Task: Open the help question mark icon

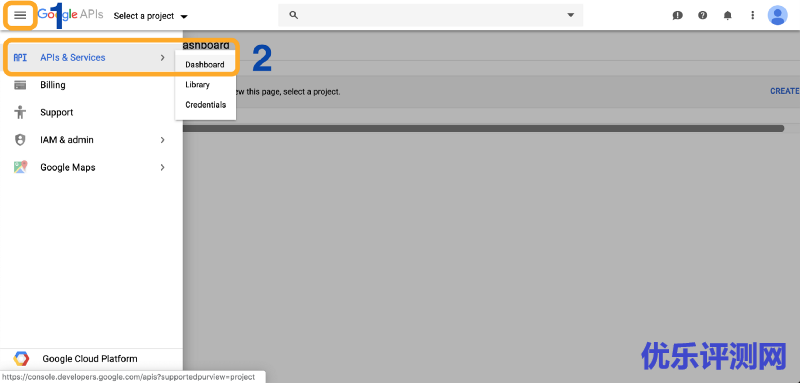Action: 703,15
